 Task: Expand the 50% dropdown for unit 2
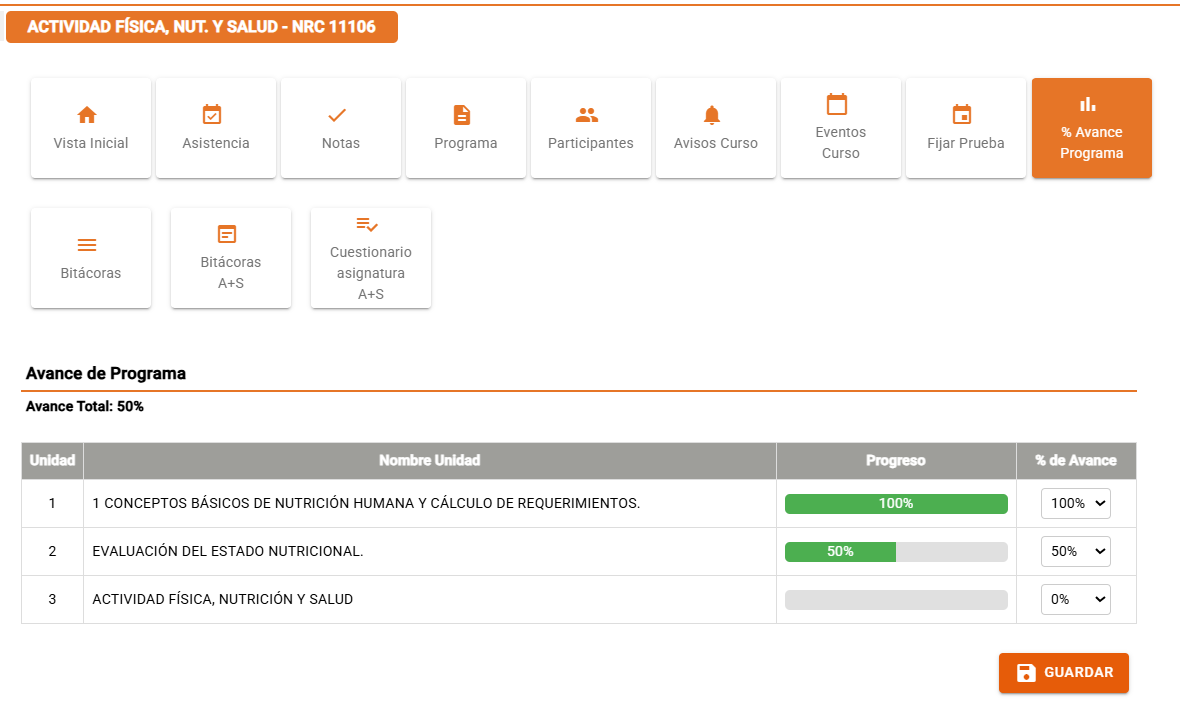coord(1076,551)
